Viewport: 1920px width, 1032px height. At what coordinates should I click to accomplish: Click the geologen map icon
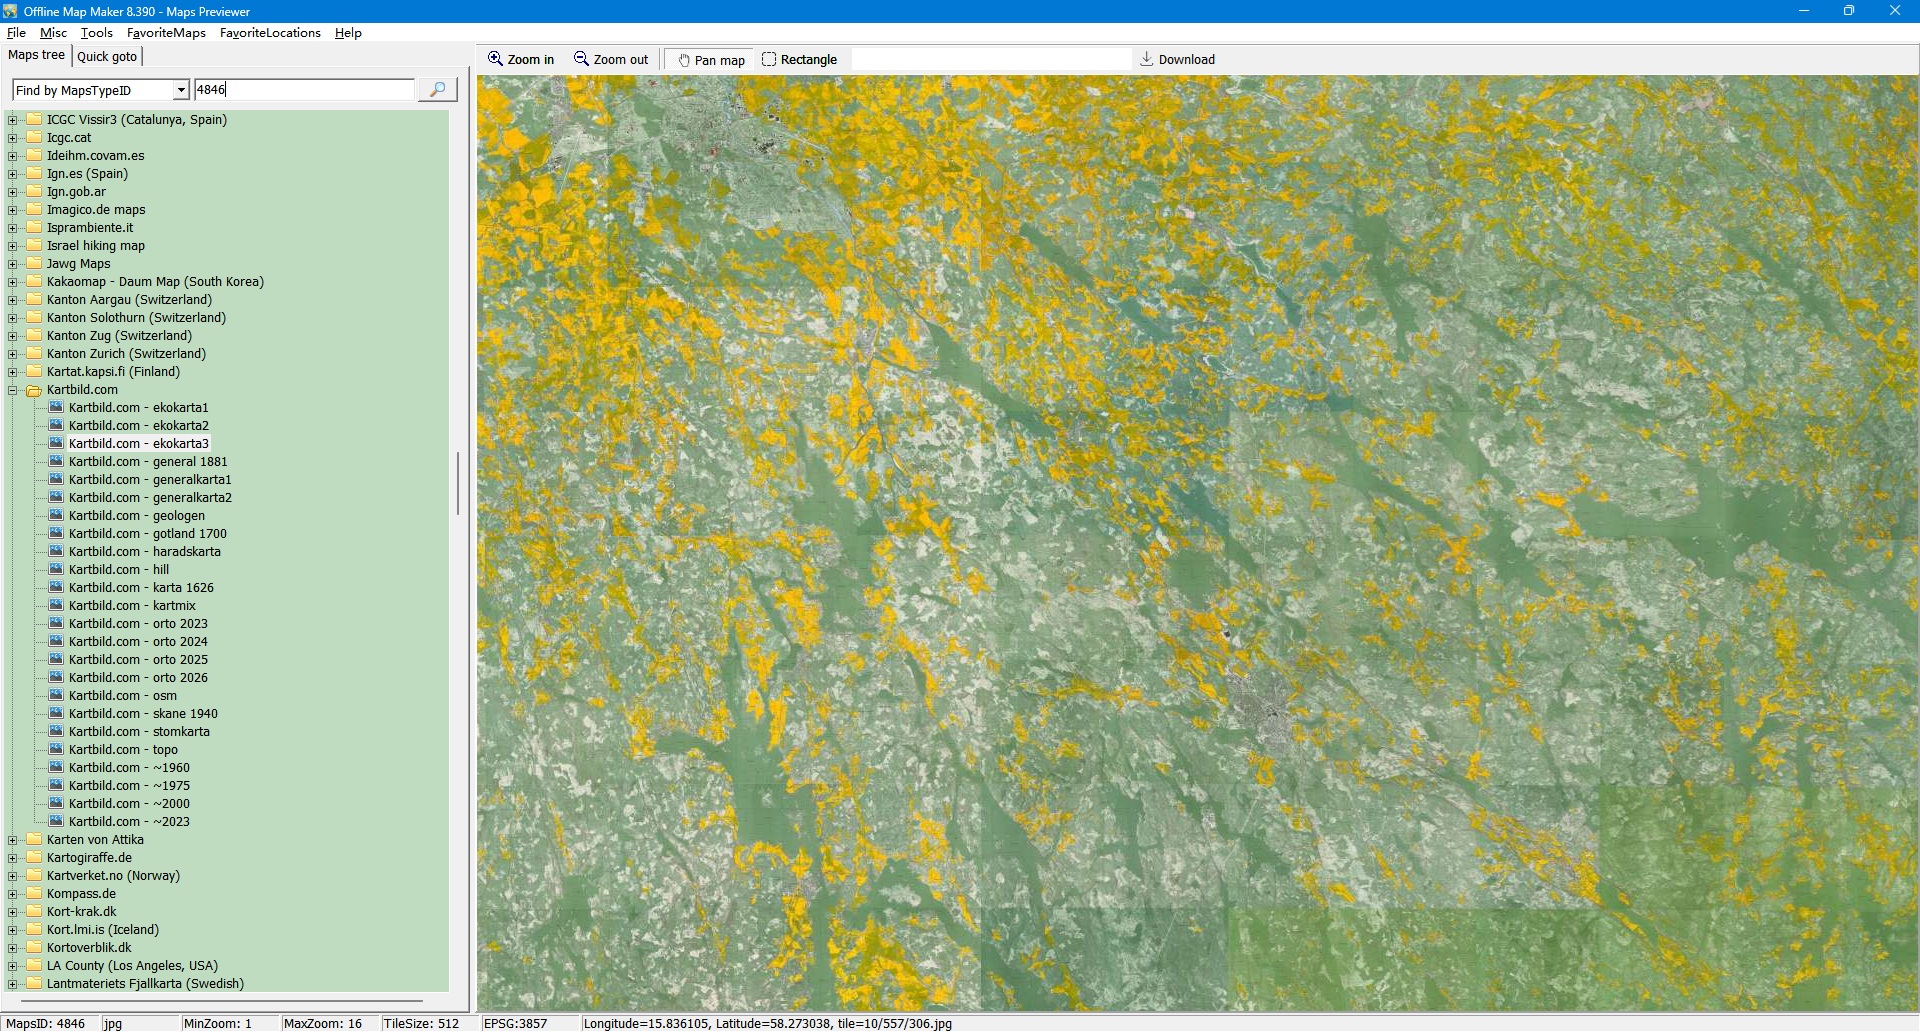pyautogui.click(x=57, y=516)
